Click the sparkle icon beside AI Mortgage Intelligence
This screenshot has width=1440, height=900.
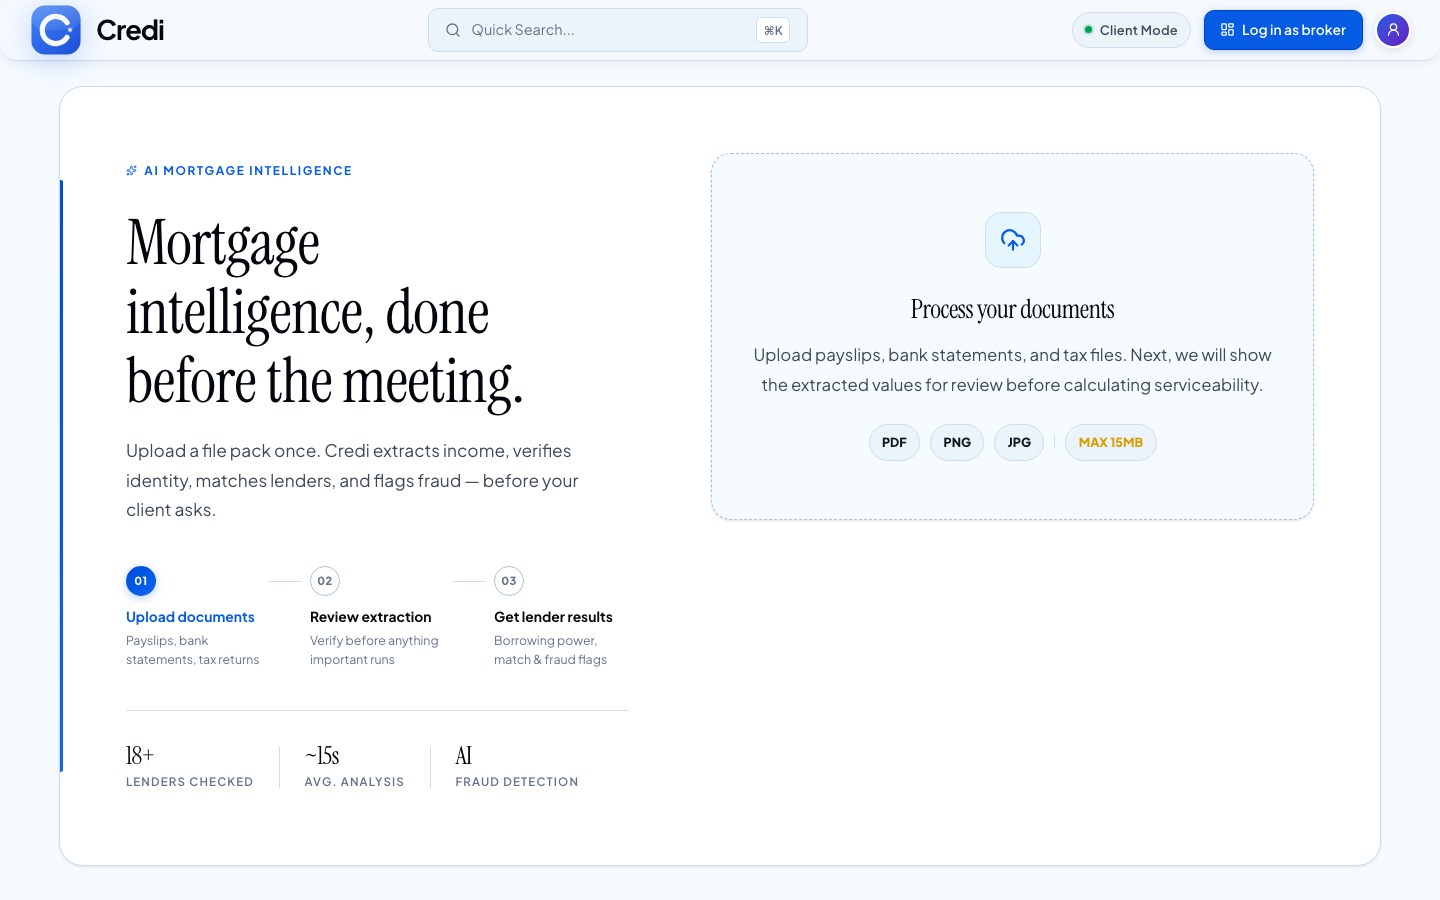click(132, 171)
